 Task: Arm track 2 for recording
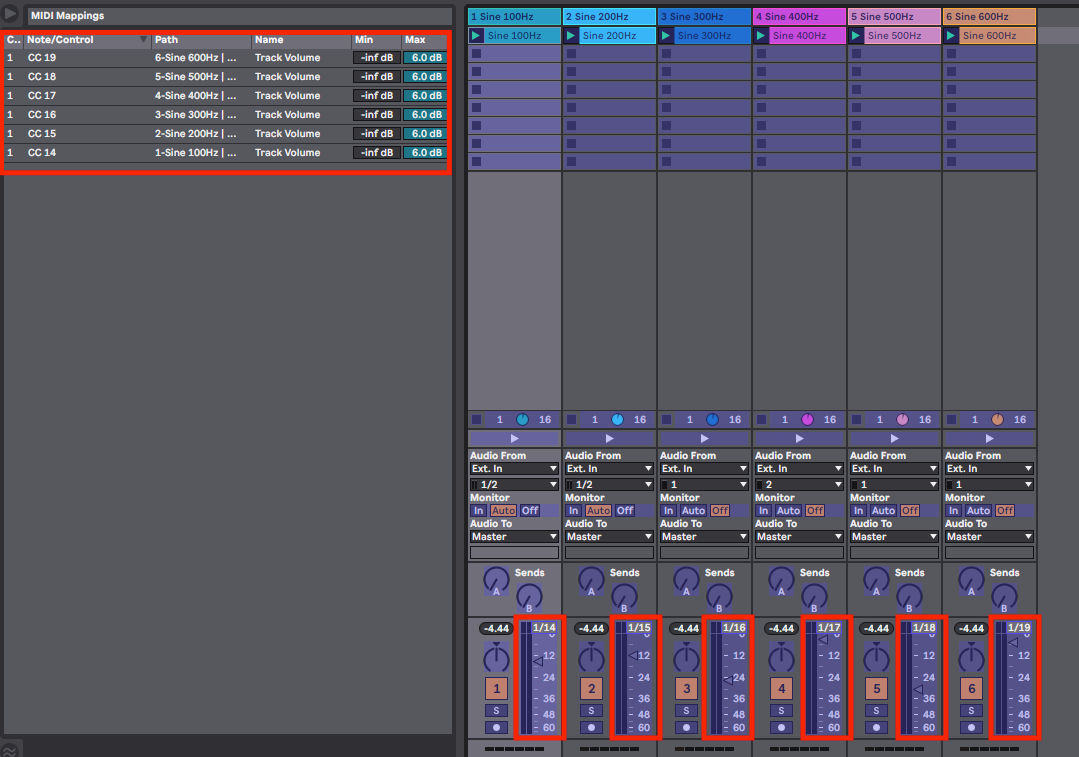(x=591, y=727)
